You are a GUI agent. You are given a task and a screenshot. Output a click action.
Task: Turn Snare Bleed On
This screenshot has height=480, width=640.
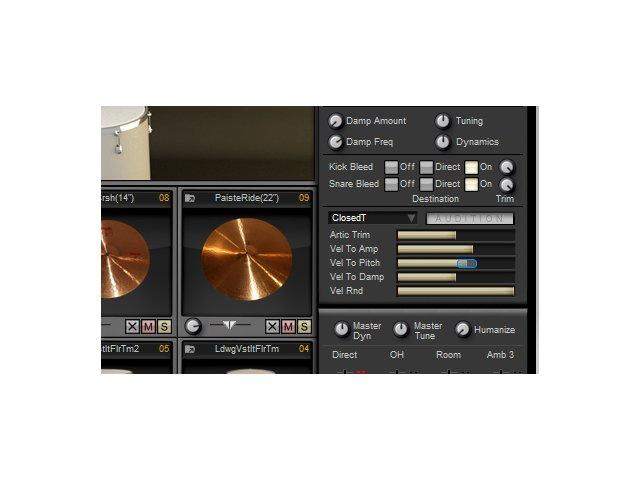coord(471,184)
